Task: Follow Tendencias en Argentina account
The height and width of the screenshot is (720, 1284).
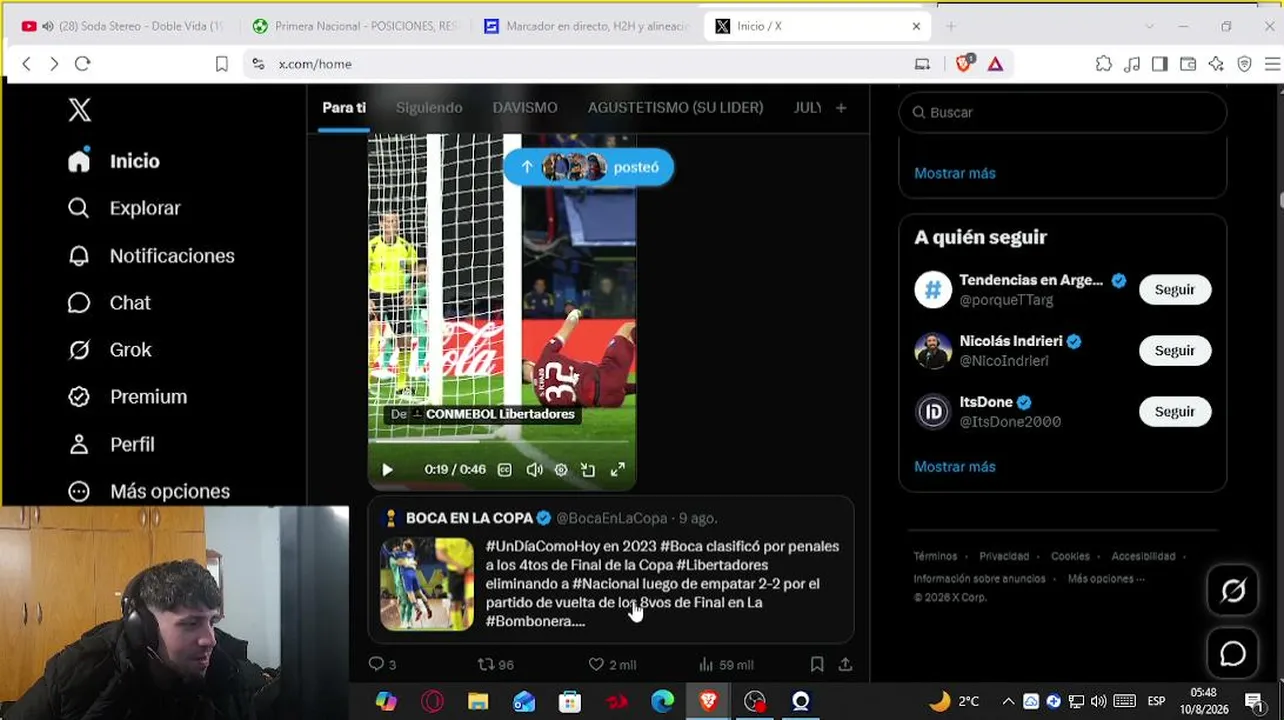Action: (x=1175, y=290)
